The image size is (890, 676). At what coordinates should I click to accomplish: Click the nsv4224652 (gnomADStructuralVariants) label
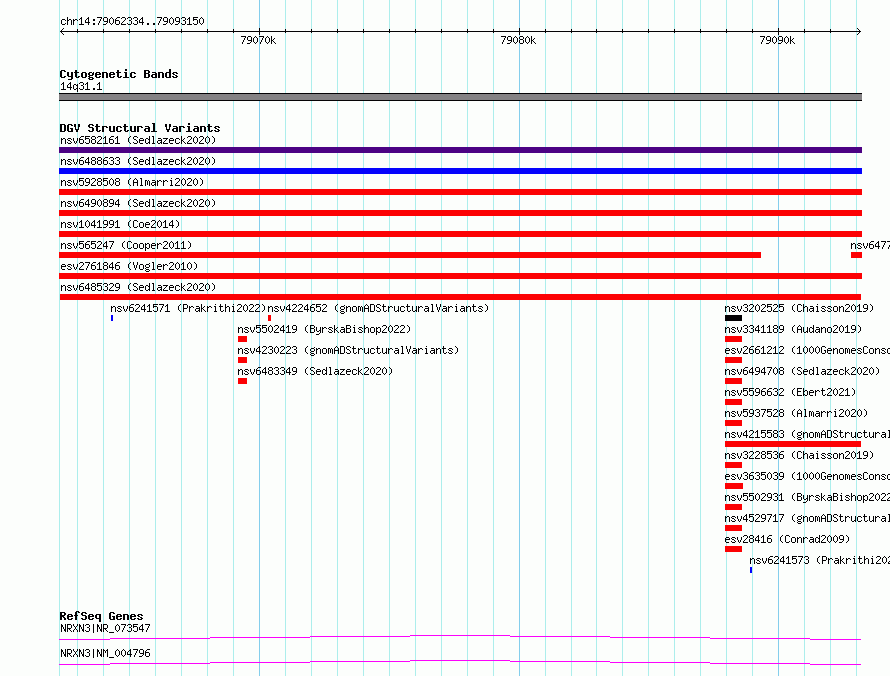(x=378, y=308)
